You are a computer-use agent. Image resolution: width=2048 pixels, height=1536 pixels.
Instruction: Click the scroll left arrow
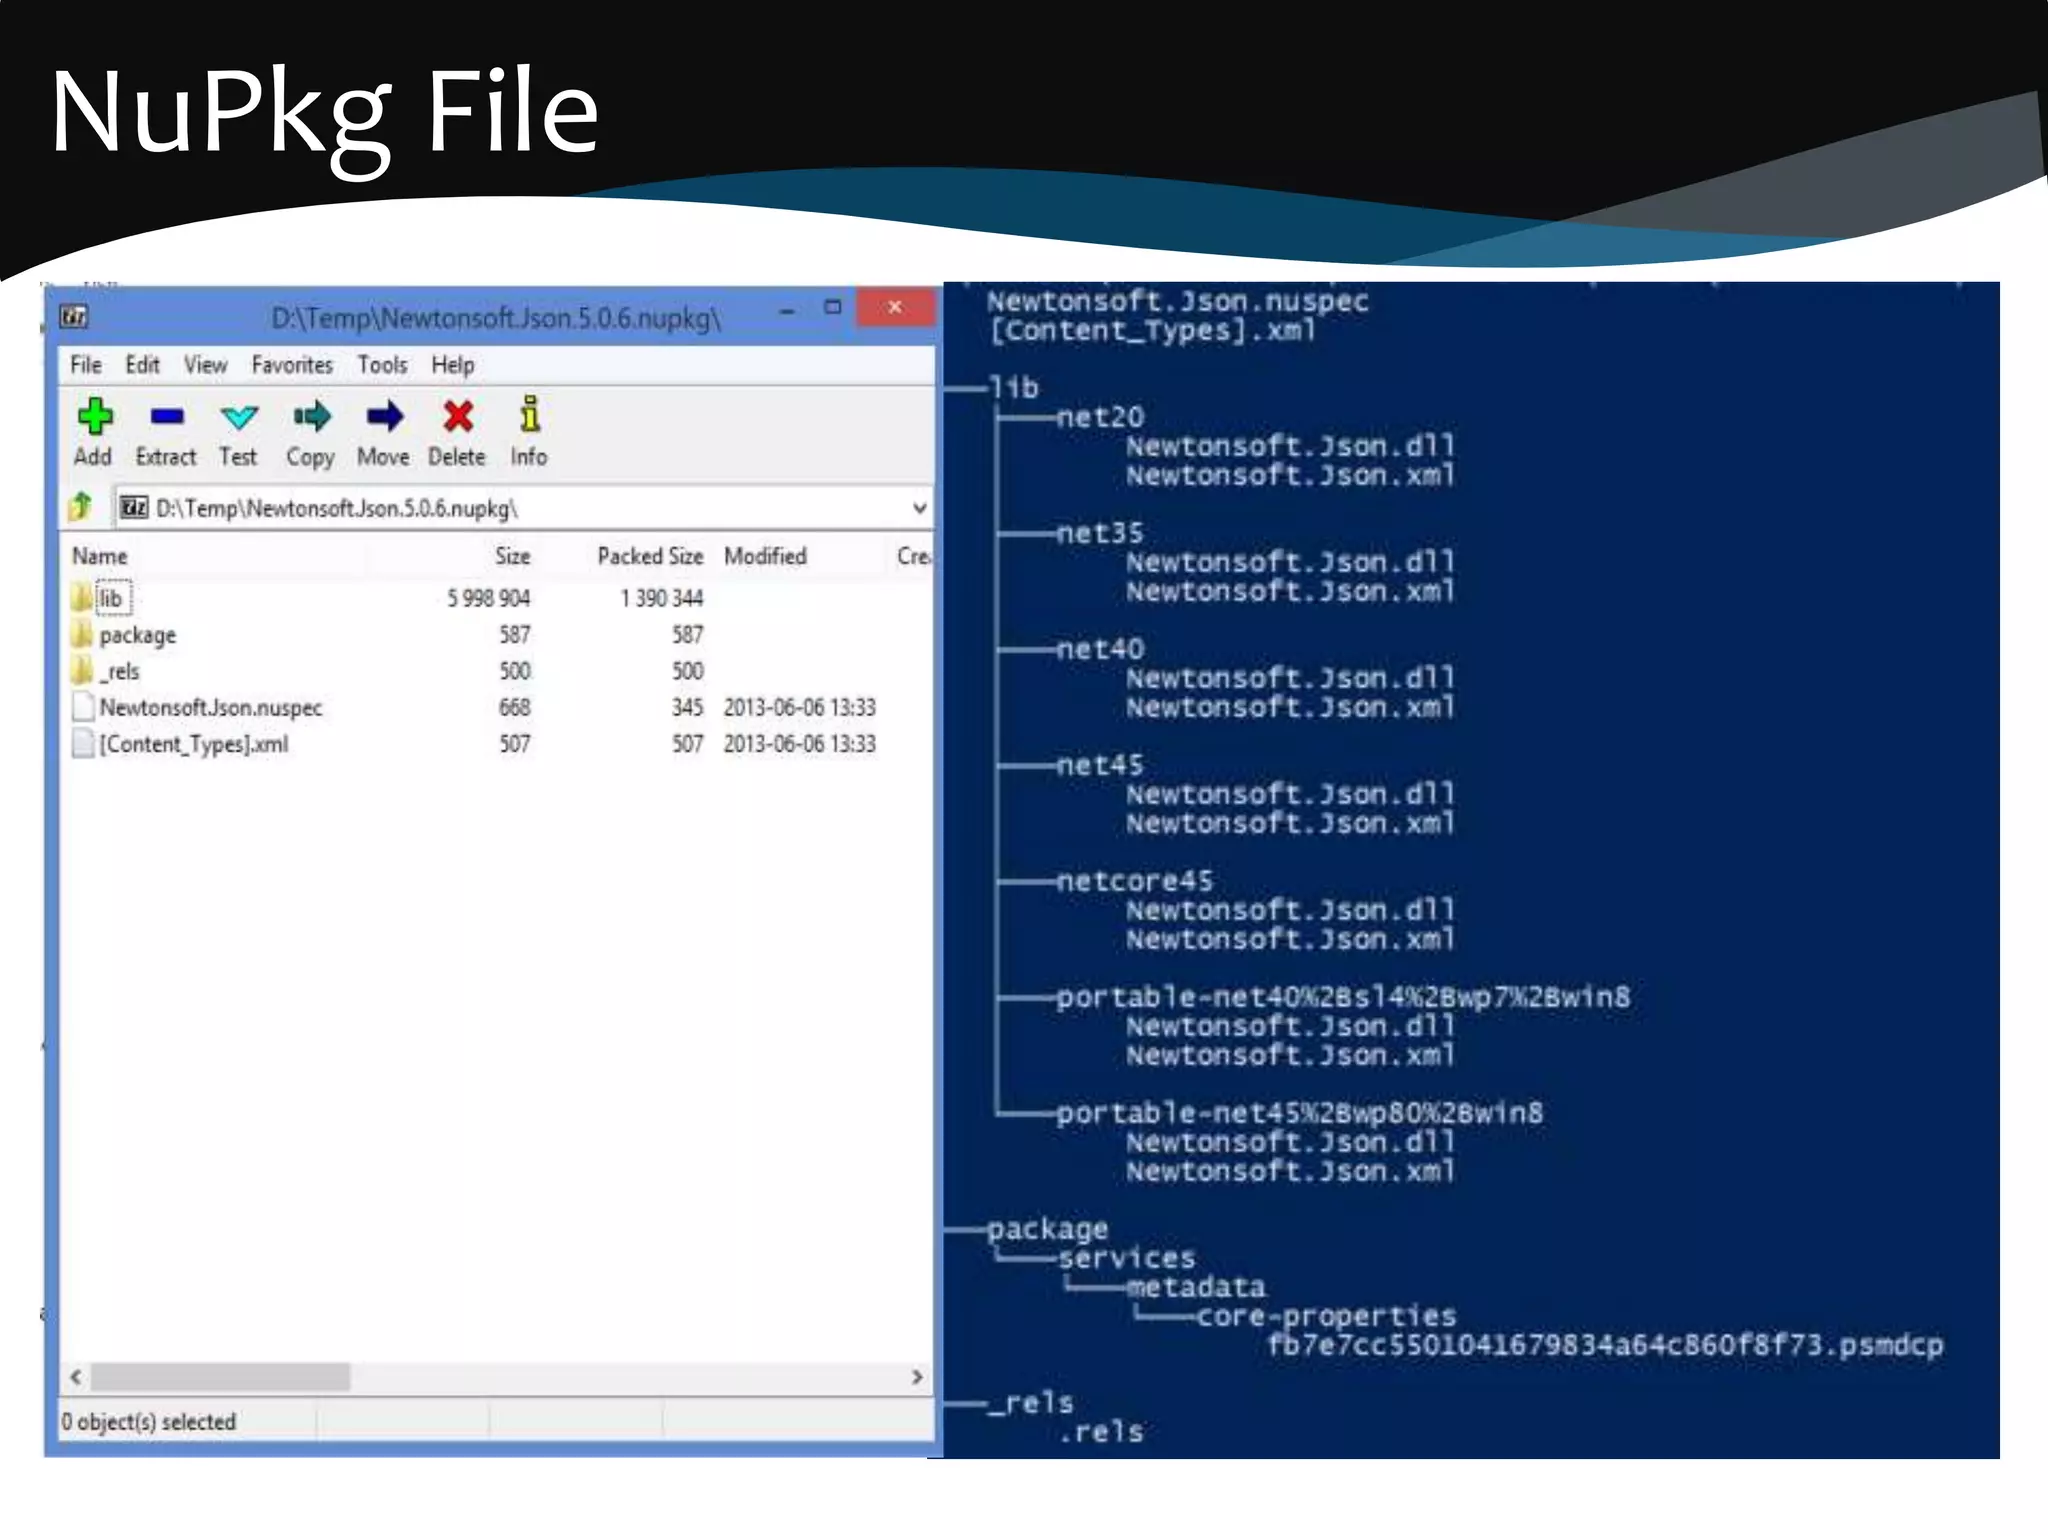point(76,1377)
